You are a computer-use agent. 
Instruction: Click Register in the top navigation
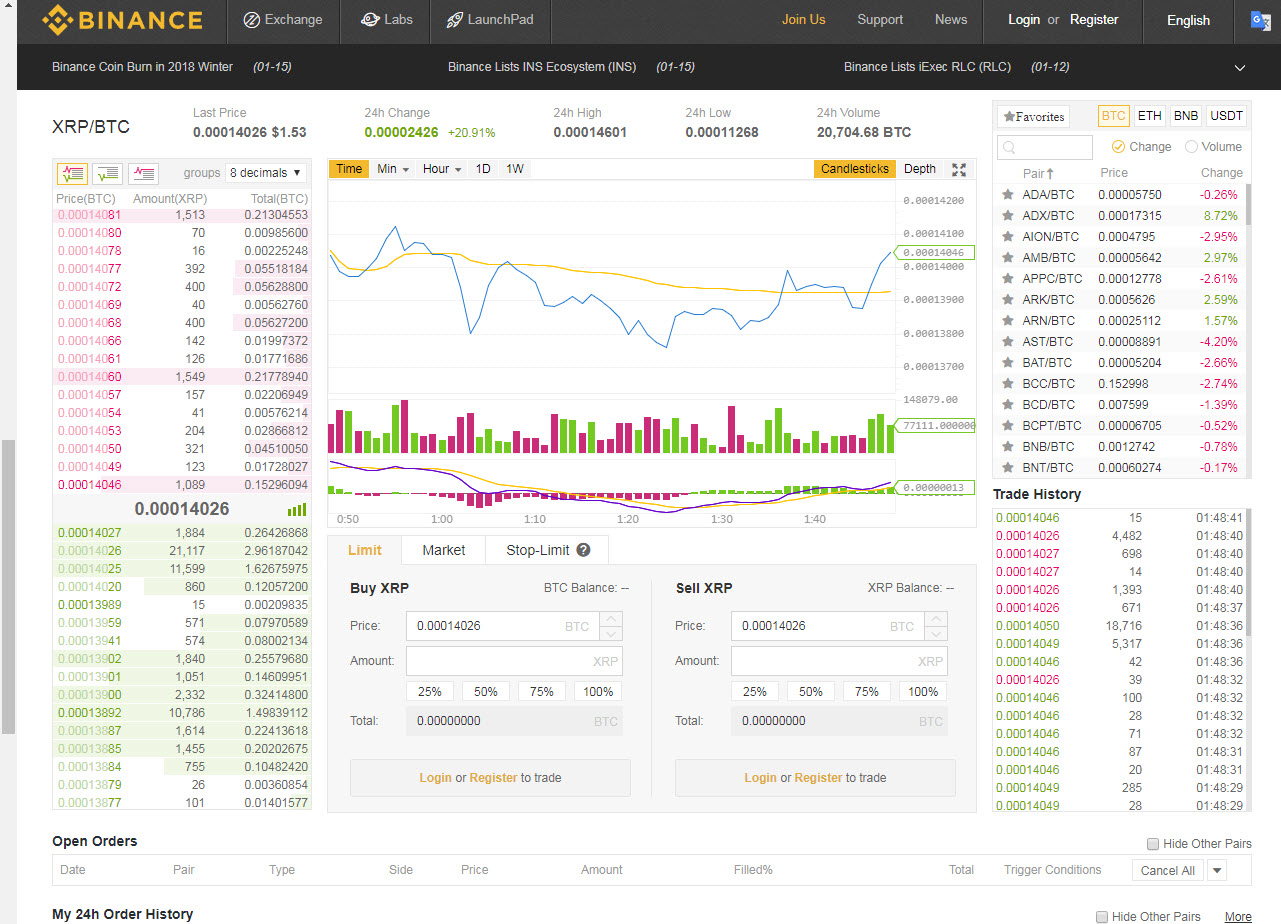pyautogui.click(x=1094, y=19)
